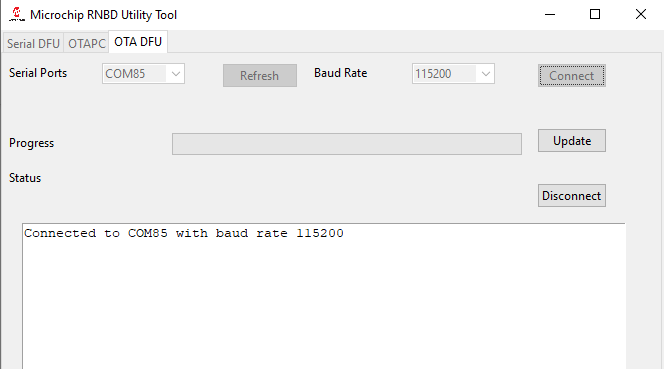Open the OTAPC tab
Screen dimensions: 664x369
(x=86, y=44)
